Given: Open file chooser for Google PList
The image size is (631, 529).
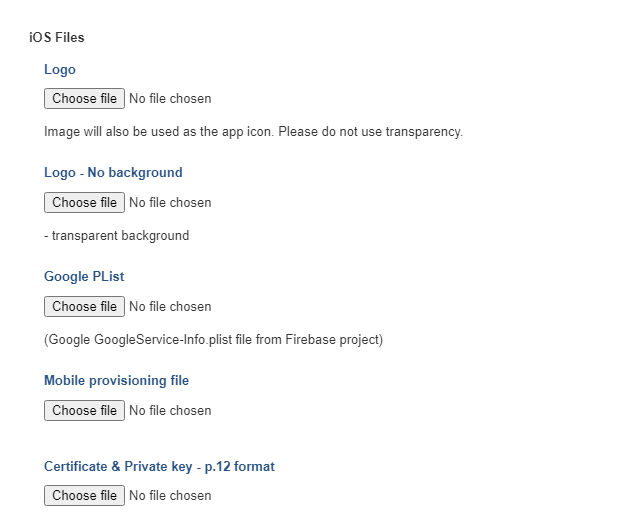Looking at the screenshot, I should coord(84,306).
